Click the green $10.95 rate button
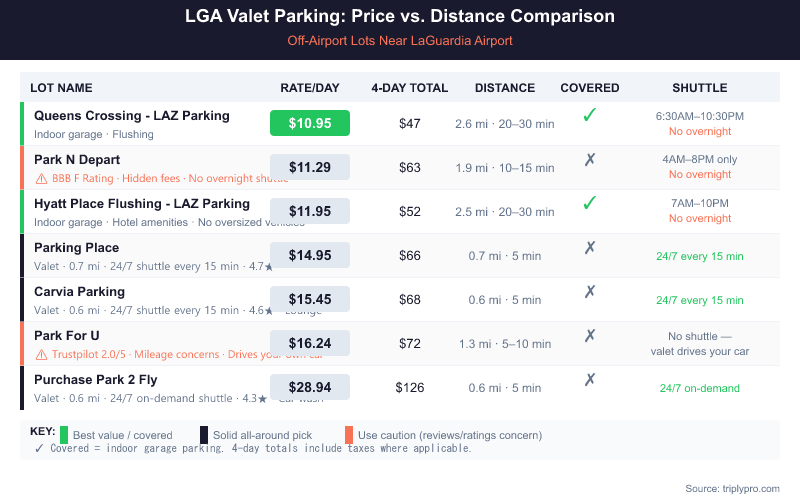 coord(310,123)
